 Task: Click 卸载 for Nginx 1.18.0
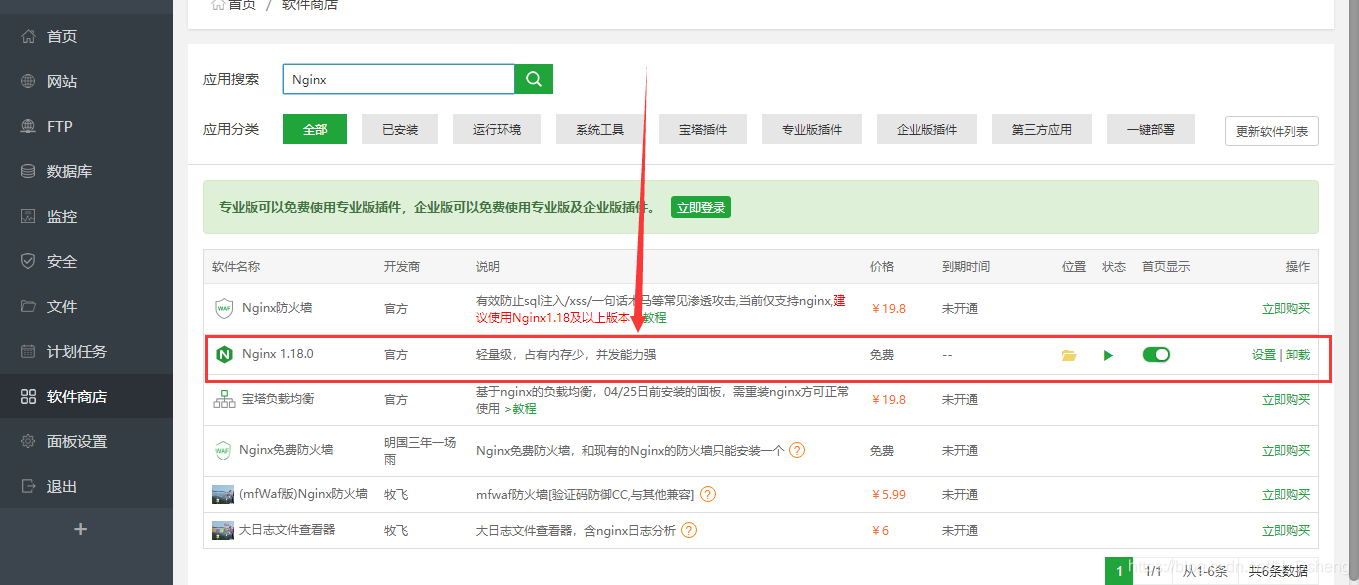point(1298,355)
